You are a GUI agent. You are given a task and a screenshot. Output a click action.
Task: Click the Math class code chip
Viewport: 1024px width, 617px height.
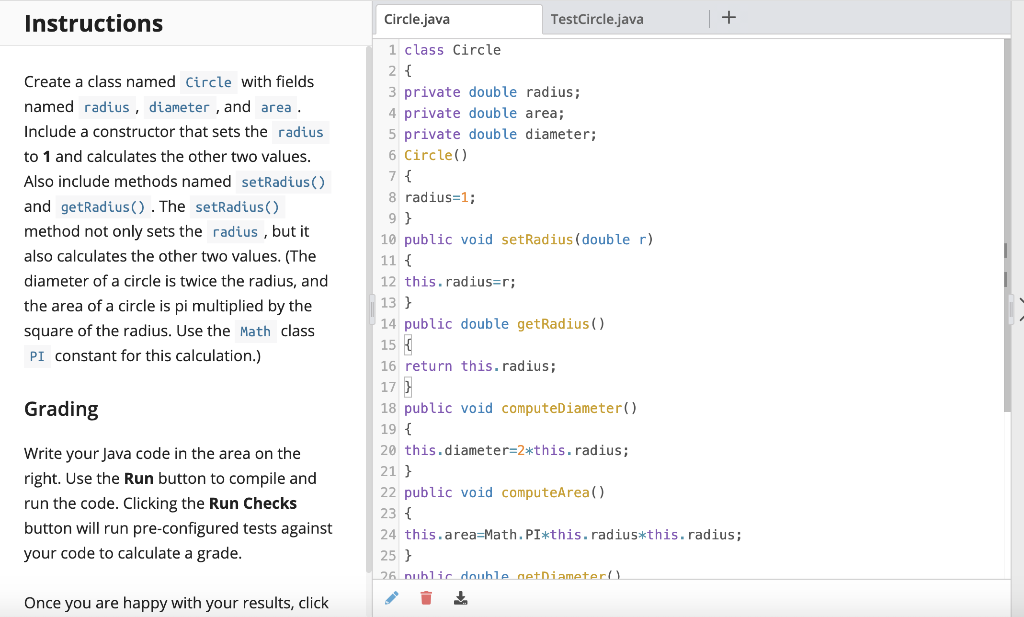[x=255, y=331]
